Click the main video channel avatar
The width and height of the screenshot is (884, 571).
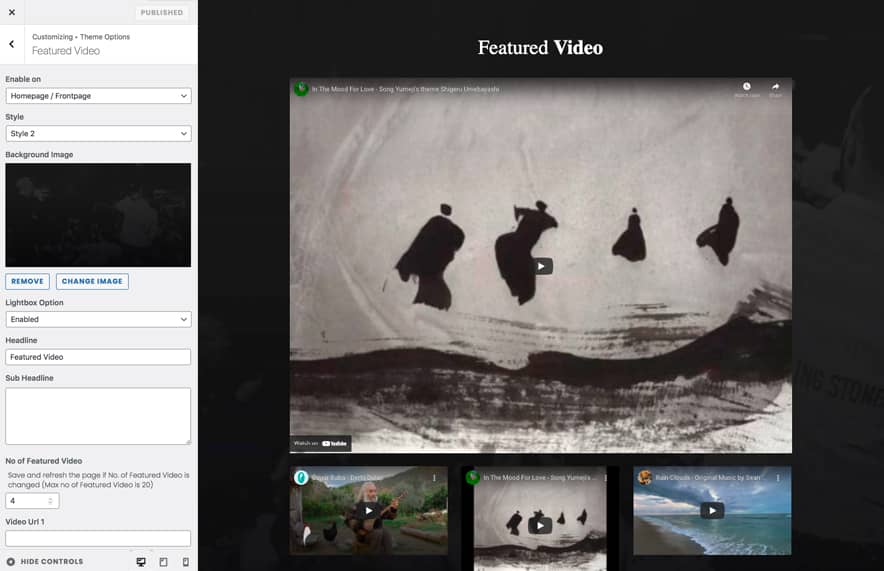302,89
